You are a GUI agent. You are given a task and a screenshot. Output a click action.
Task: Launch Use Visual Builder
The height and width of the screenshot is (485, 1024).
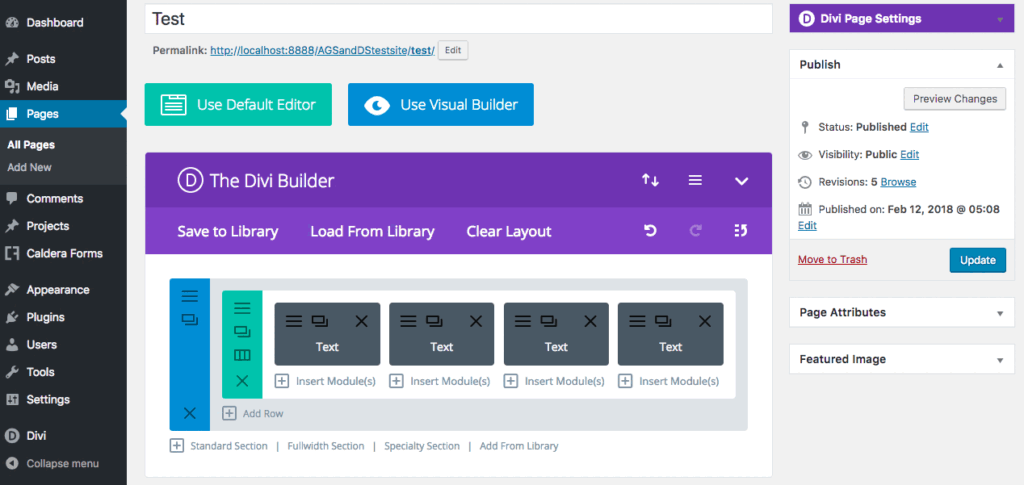[441, 104]
